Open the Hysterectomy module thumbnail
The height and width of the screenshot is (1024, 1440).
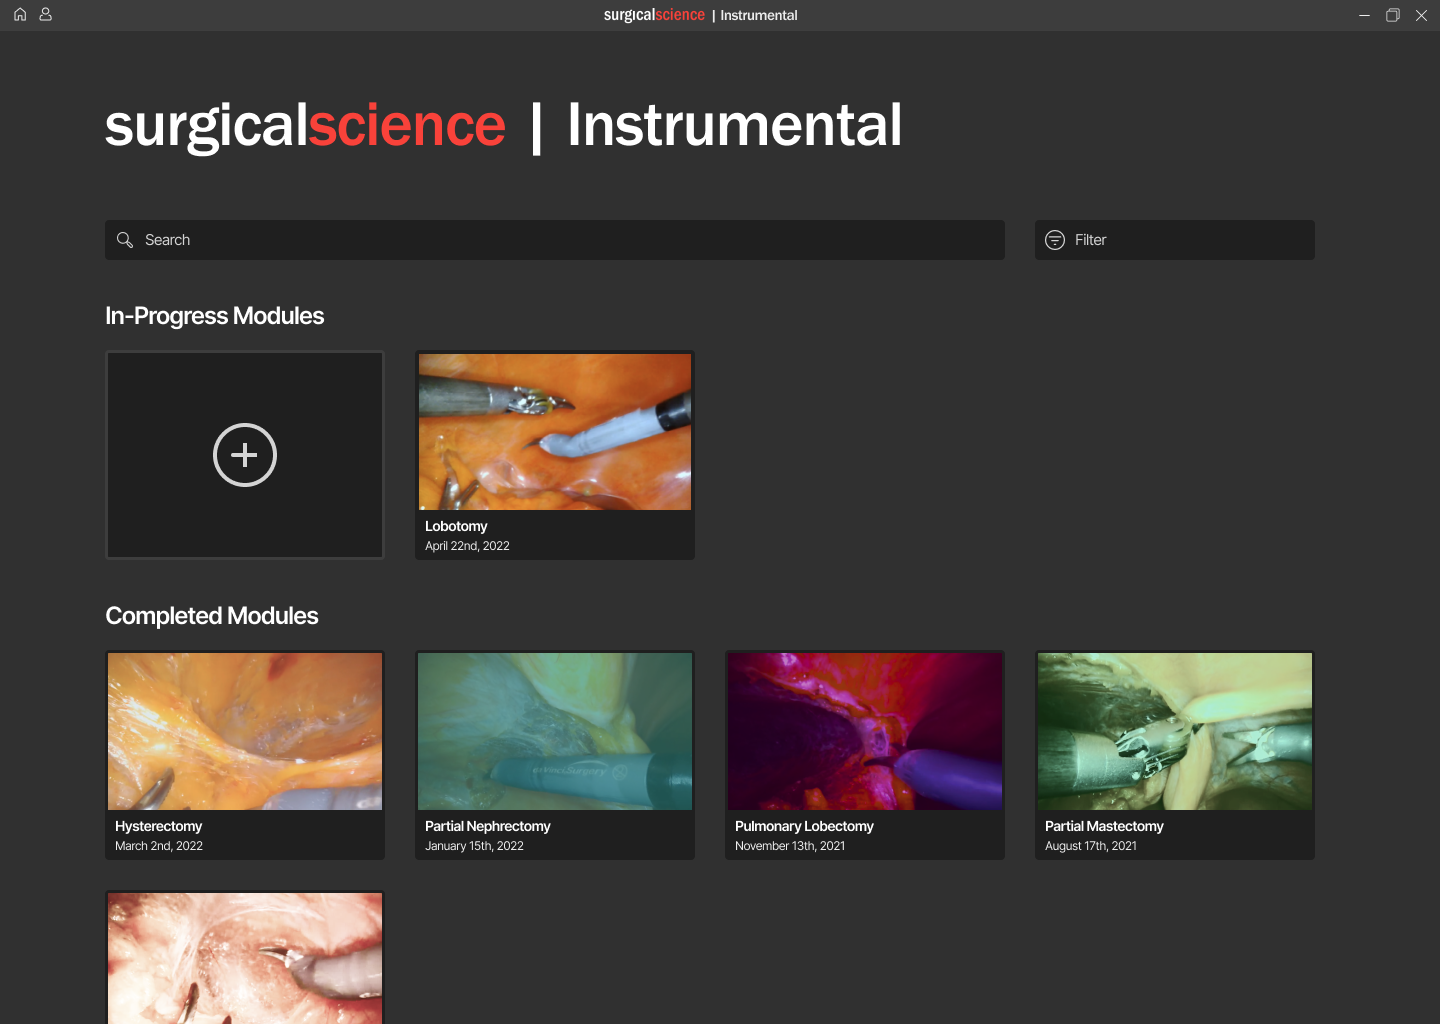[245, 732]
